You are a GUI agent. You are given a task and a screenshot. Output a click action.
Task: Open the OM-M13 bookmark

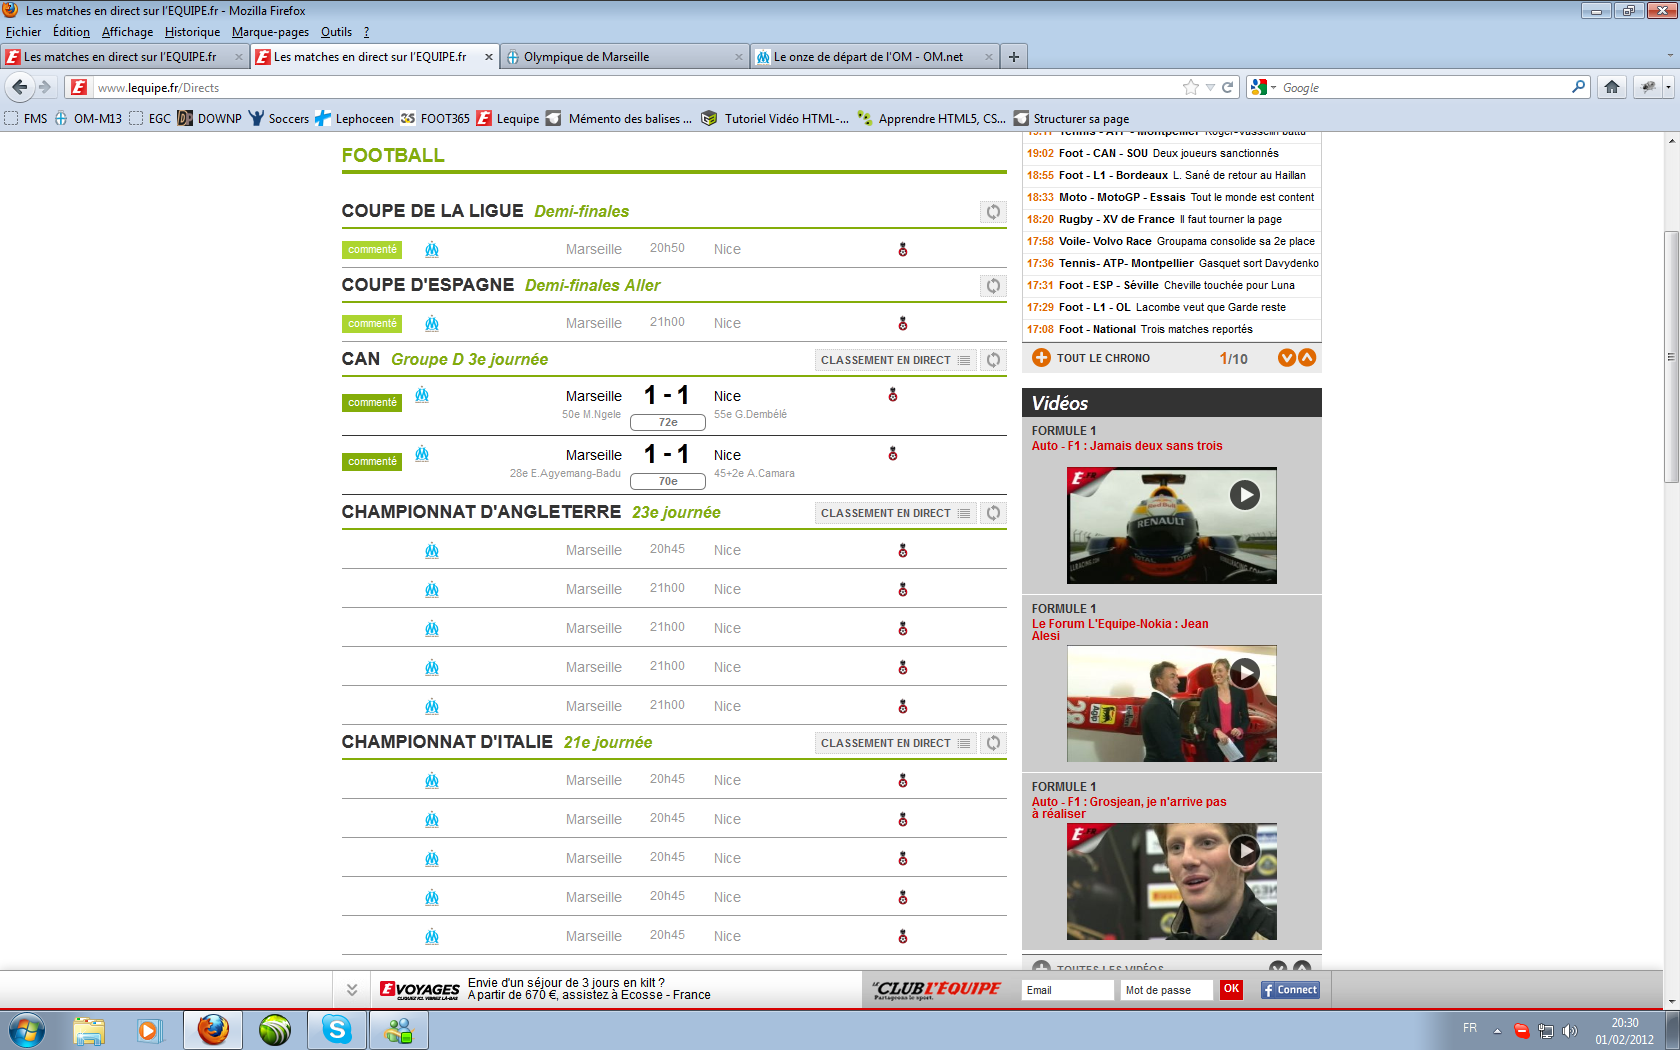coord(88,118)
